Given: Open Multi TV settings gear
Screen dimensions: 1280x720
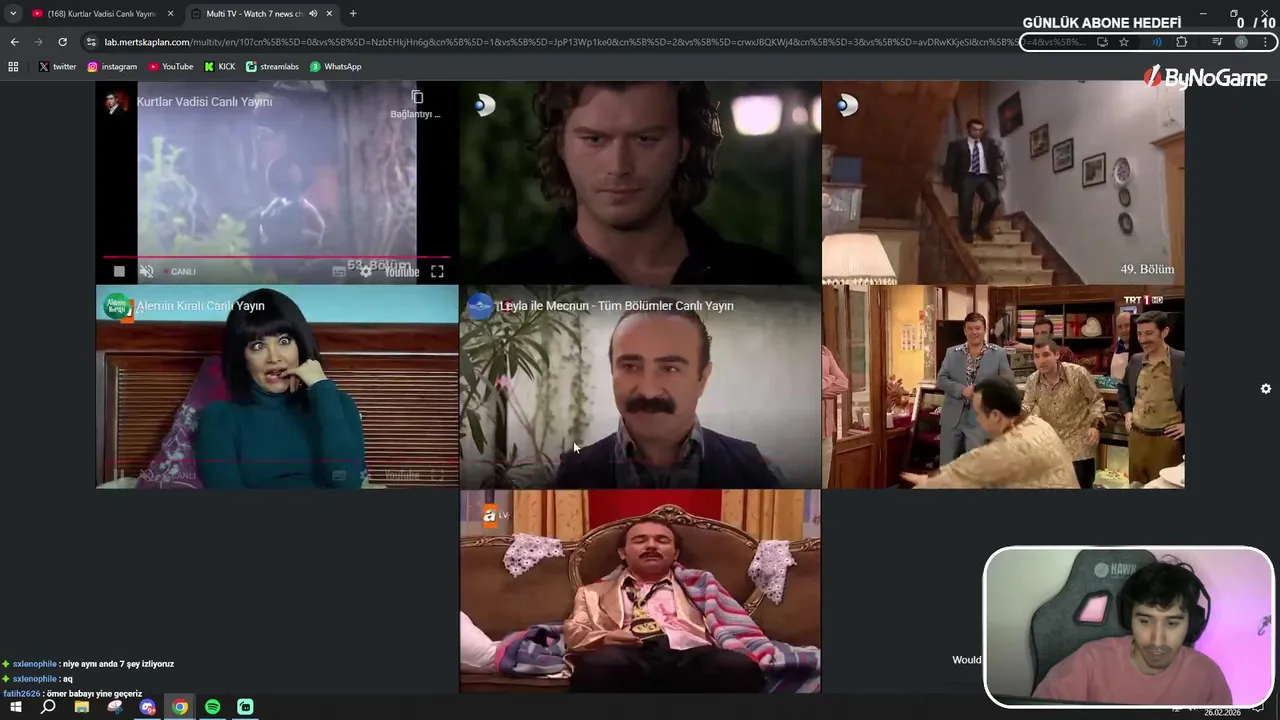Looking at the screenshot, I should click(x=1265, y=389).
